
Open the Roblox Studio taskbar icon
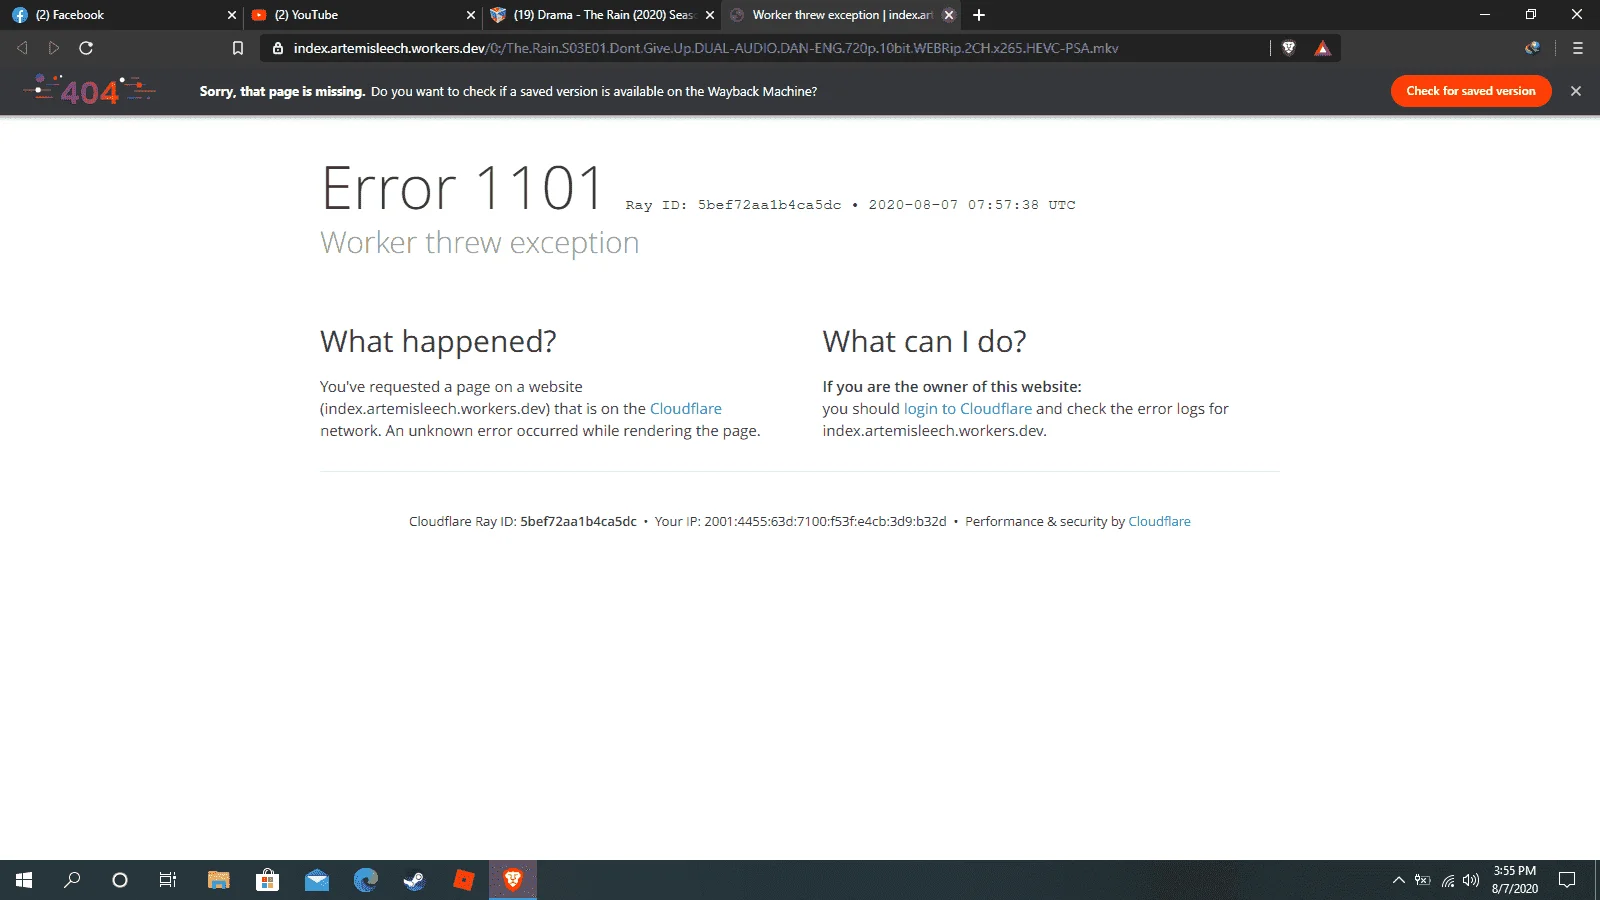tap(464, 880)
